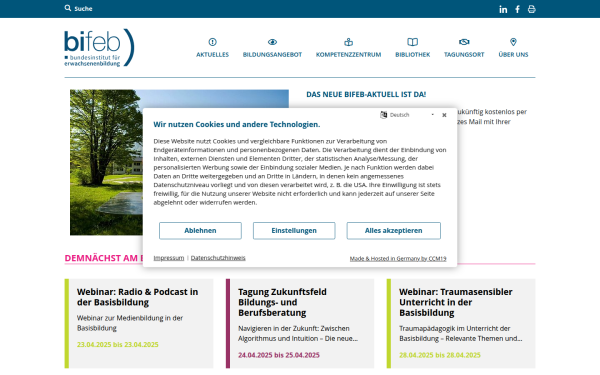Screen dimensions: 600x375
Task: Open Made & Hosted in Germany by CCM19 link
Action: tap(398, 259)
